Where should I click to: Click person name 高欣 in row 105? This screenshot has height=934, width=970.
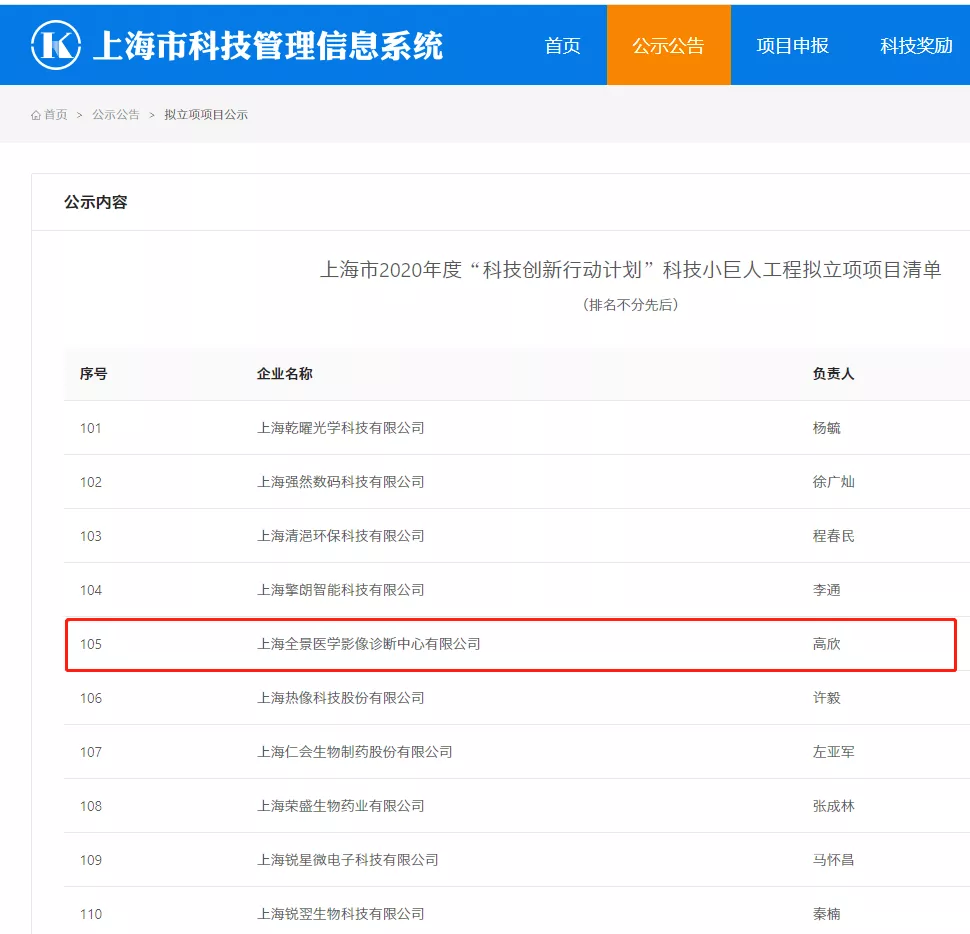827,644
